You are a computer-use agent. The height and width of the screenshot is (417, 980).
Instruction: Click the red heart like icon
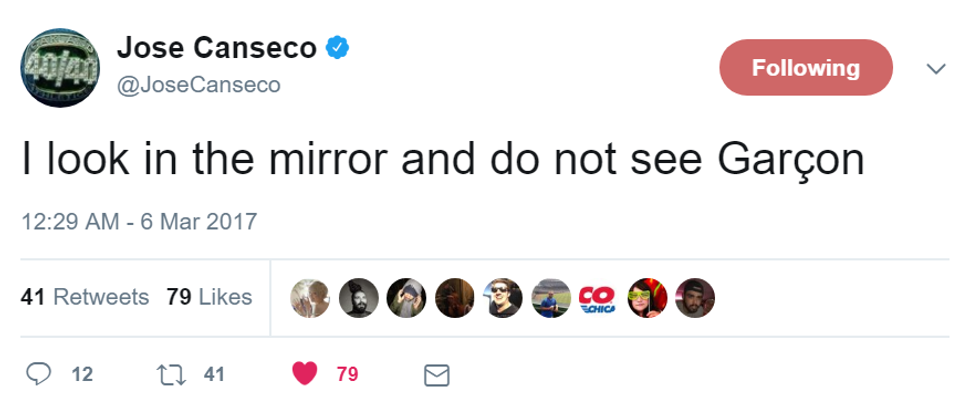pos(305,374)
